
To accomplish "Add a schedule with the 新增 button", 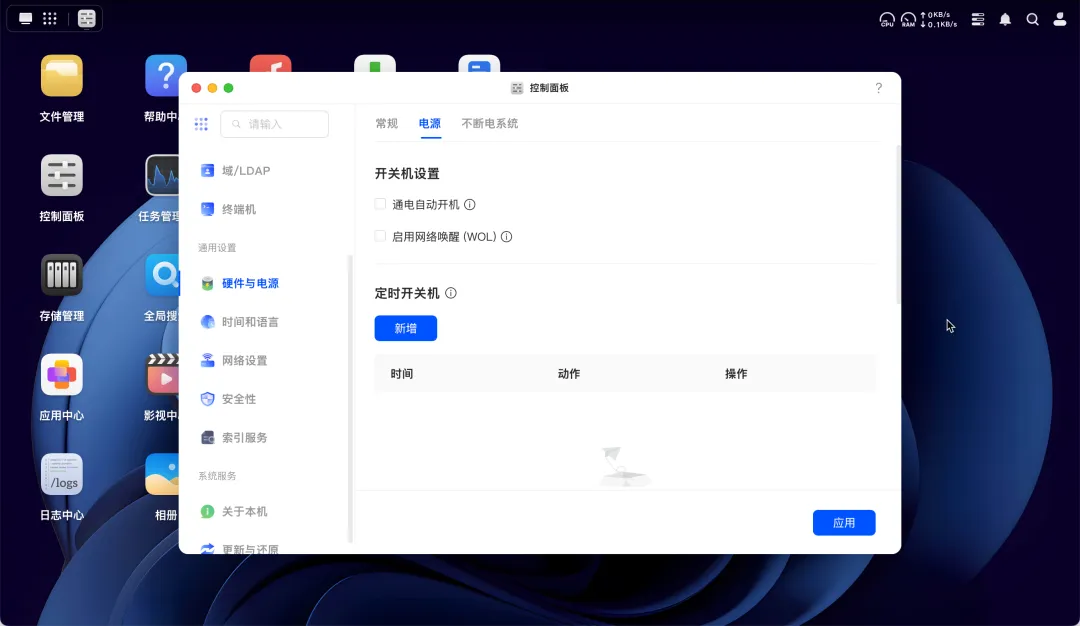I will 406,328.
